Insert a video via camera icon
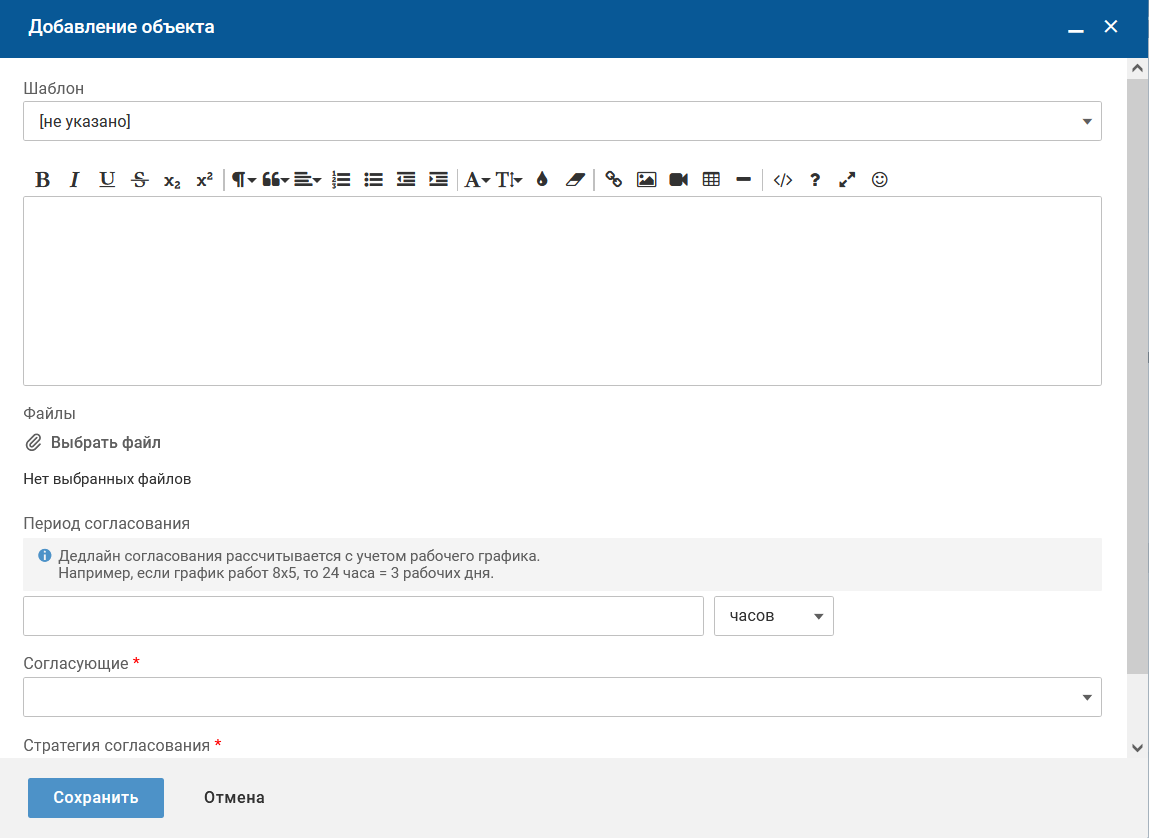This screenshot has height=838, width=1149. [679, 180]
